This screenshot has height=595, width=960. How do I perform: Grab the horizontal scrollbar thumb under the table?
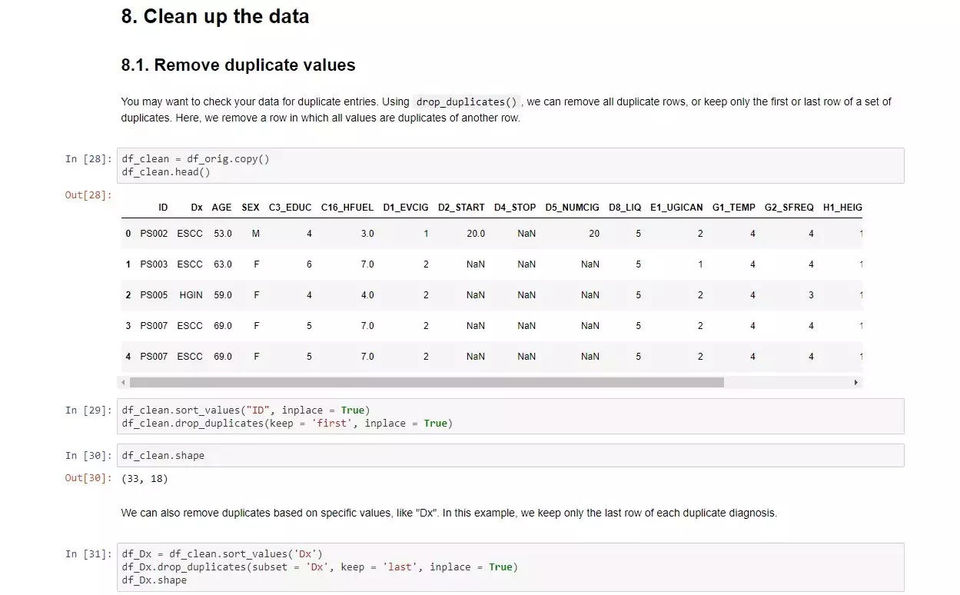tap(427, 383)
